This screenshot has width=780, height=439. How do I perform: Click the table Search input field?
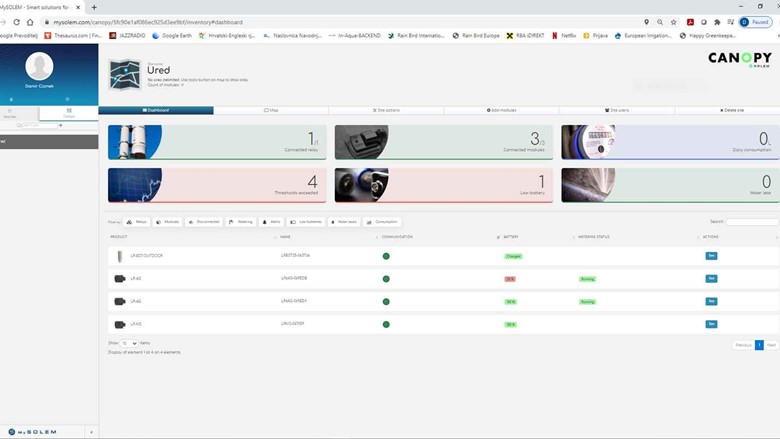(752, 222)
